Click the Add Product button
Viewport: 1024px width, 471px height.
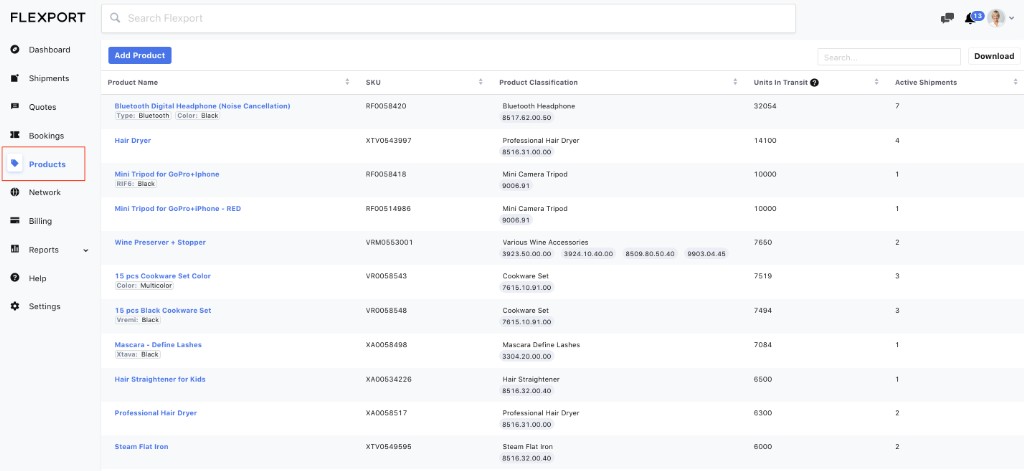140,56
